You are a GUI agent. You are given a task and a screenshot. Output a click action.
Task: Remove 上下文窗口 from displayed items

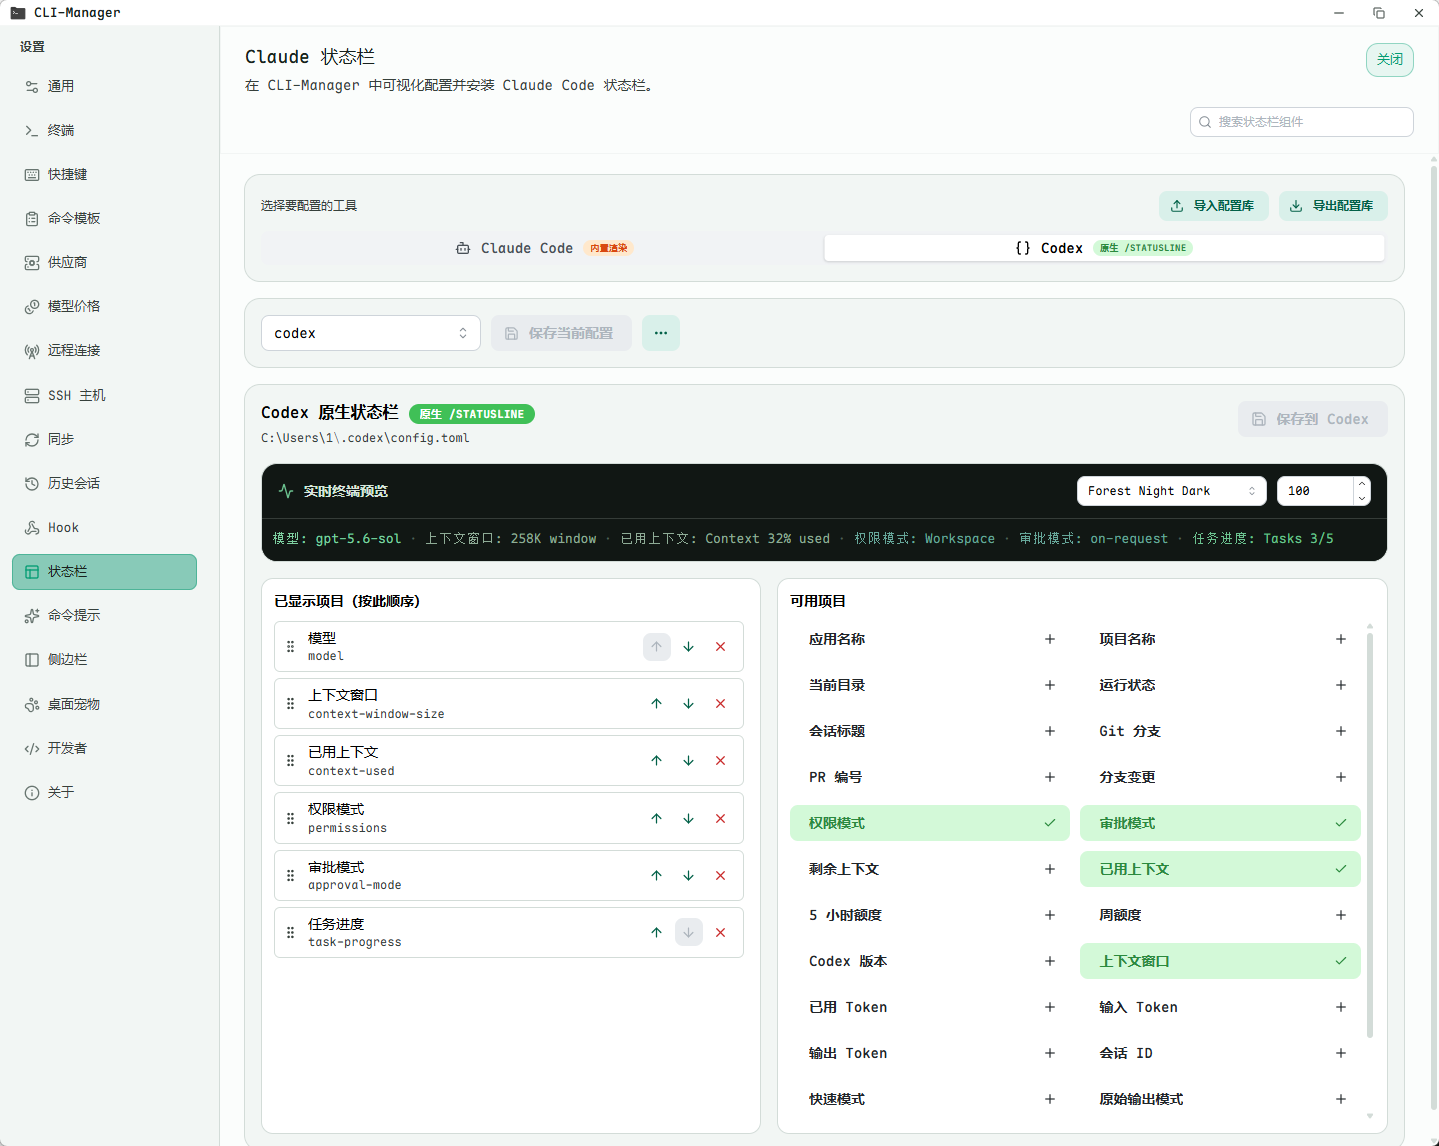pyautogui.click(x=721, y=704)
